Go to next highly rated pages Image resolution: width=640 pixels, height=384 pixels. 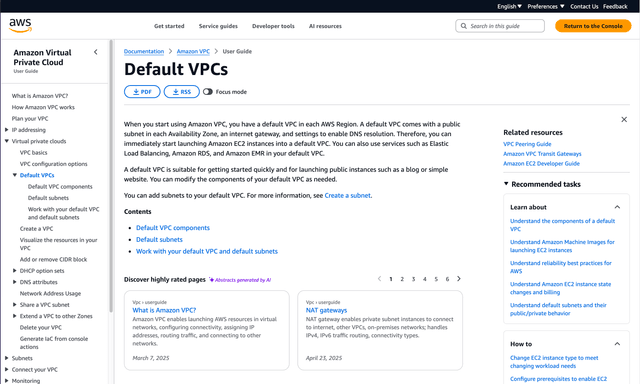point(459,279)
